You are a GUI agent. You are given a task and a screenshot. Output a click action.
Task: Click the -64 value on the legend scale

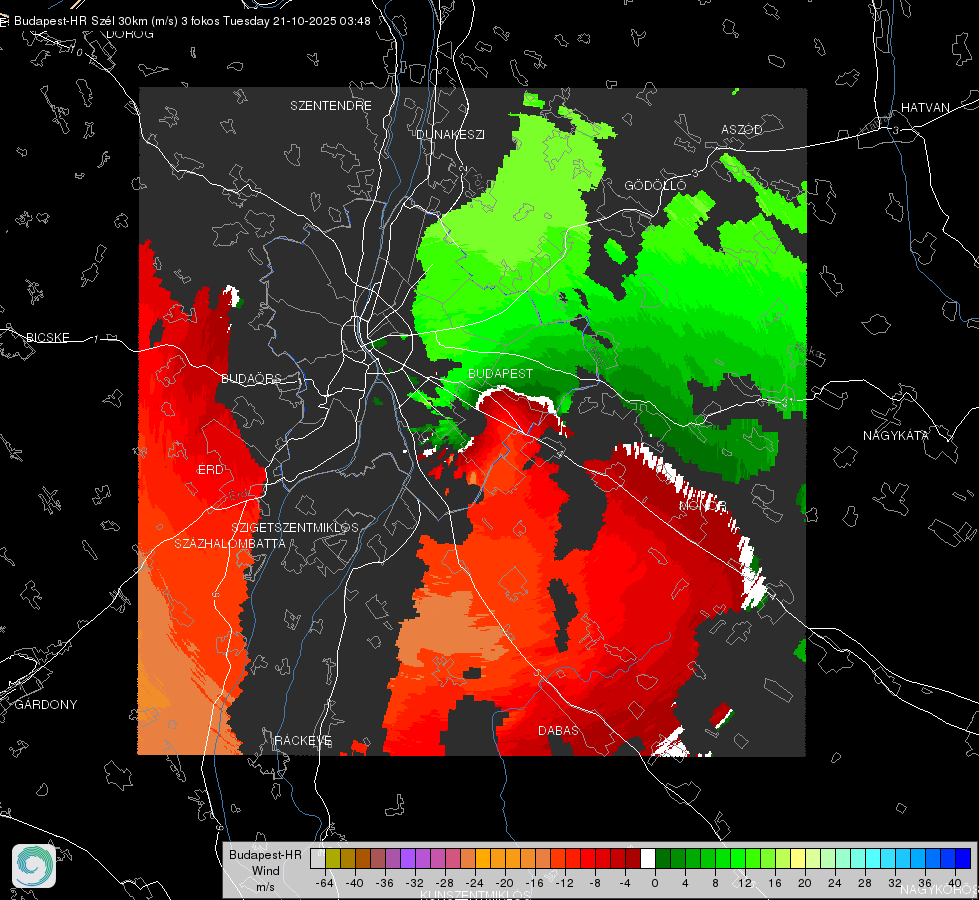(x=325, y=883)
